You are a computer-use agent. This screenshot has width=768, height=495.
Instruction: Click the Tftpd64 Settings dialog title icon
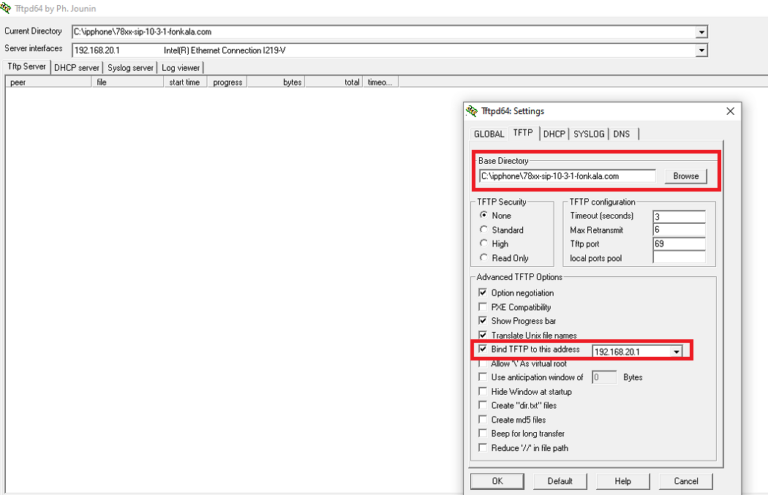point(472,111)
